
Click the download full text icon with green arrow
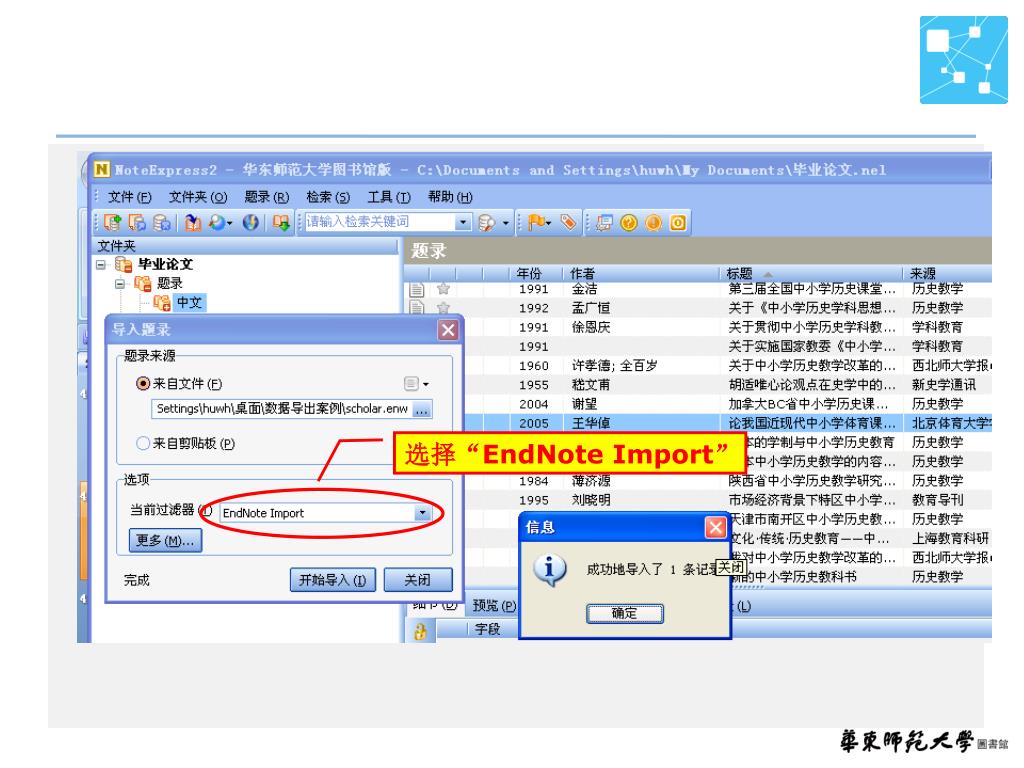click(x=281, y=223)
